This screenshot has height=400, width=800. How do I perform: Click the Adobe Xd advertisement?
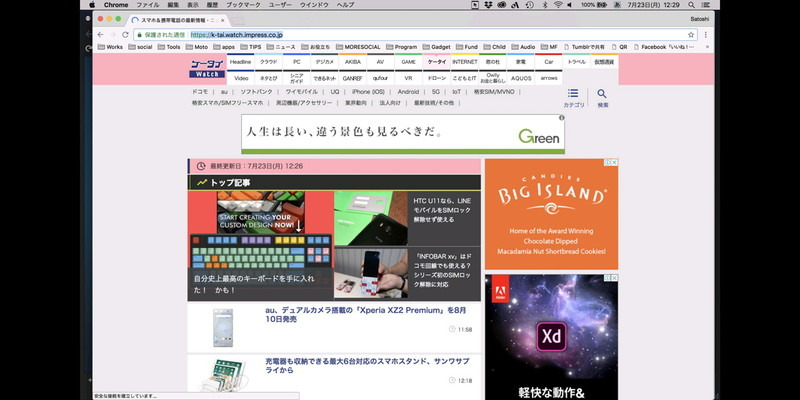(x=552, y=337)
